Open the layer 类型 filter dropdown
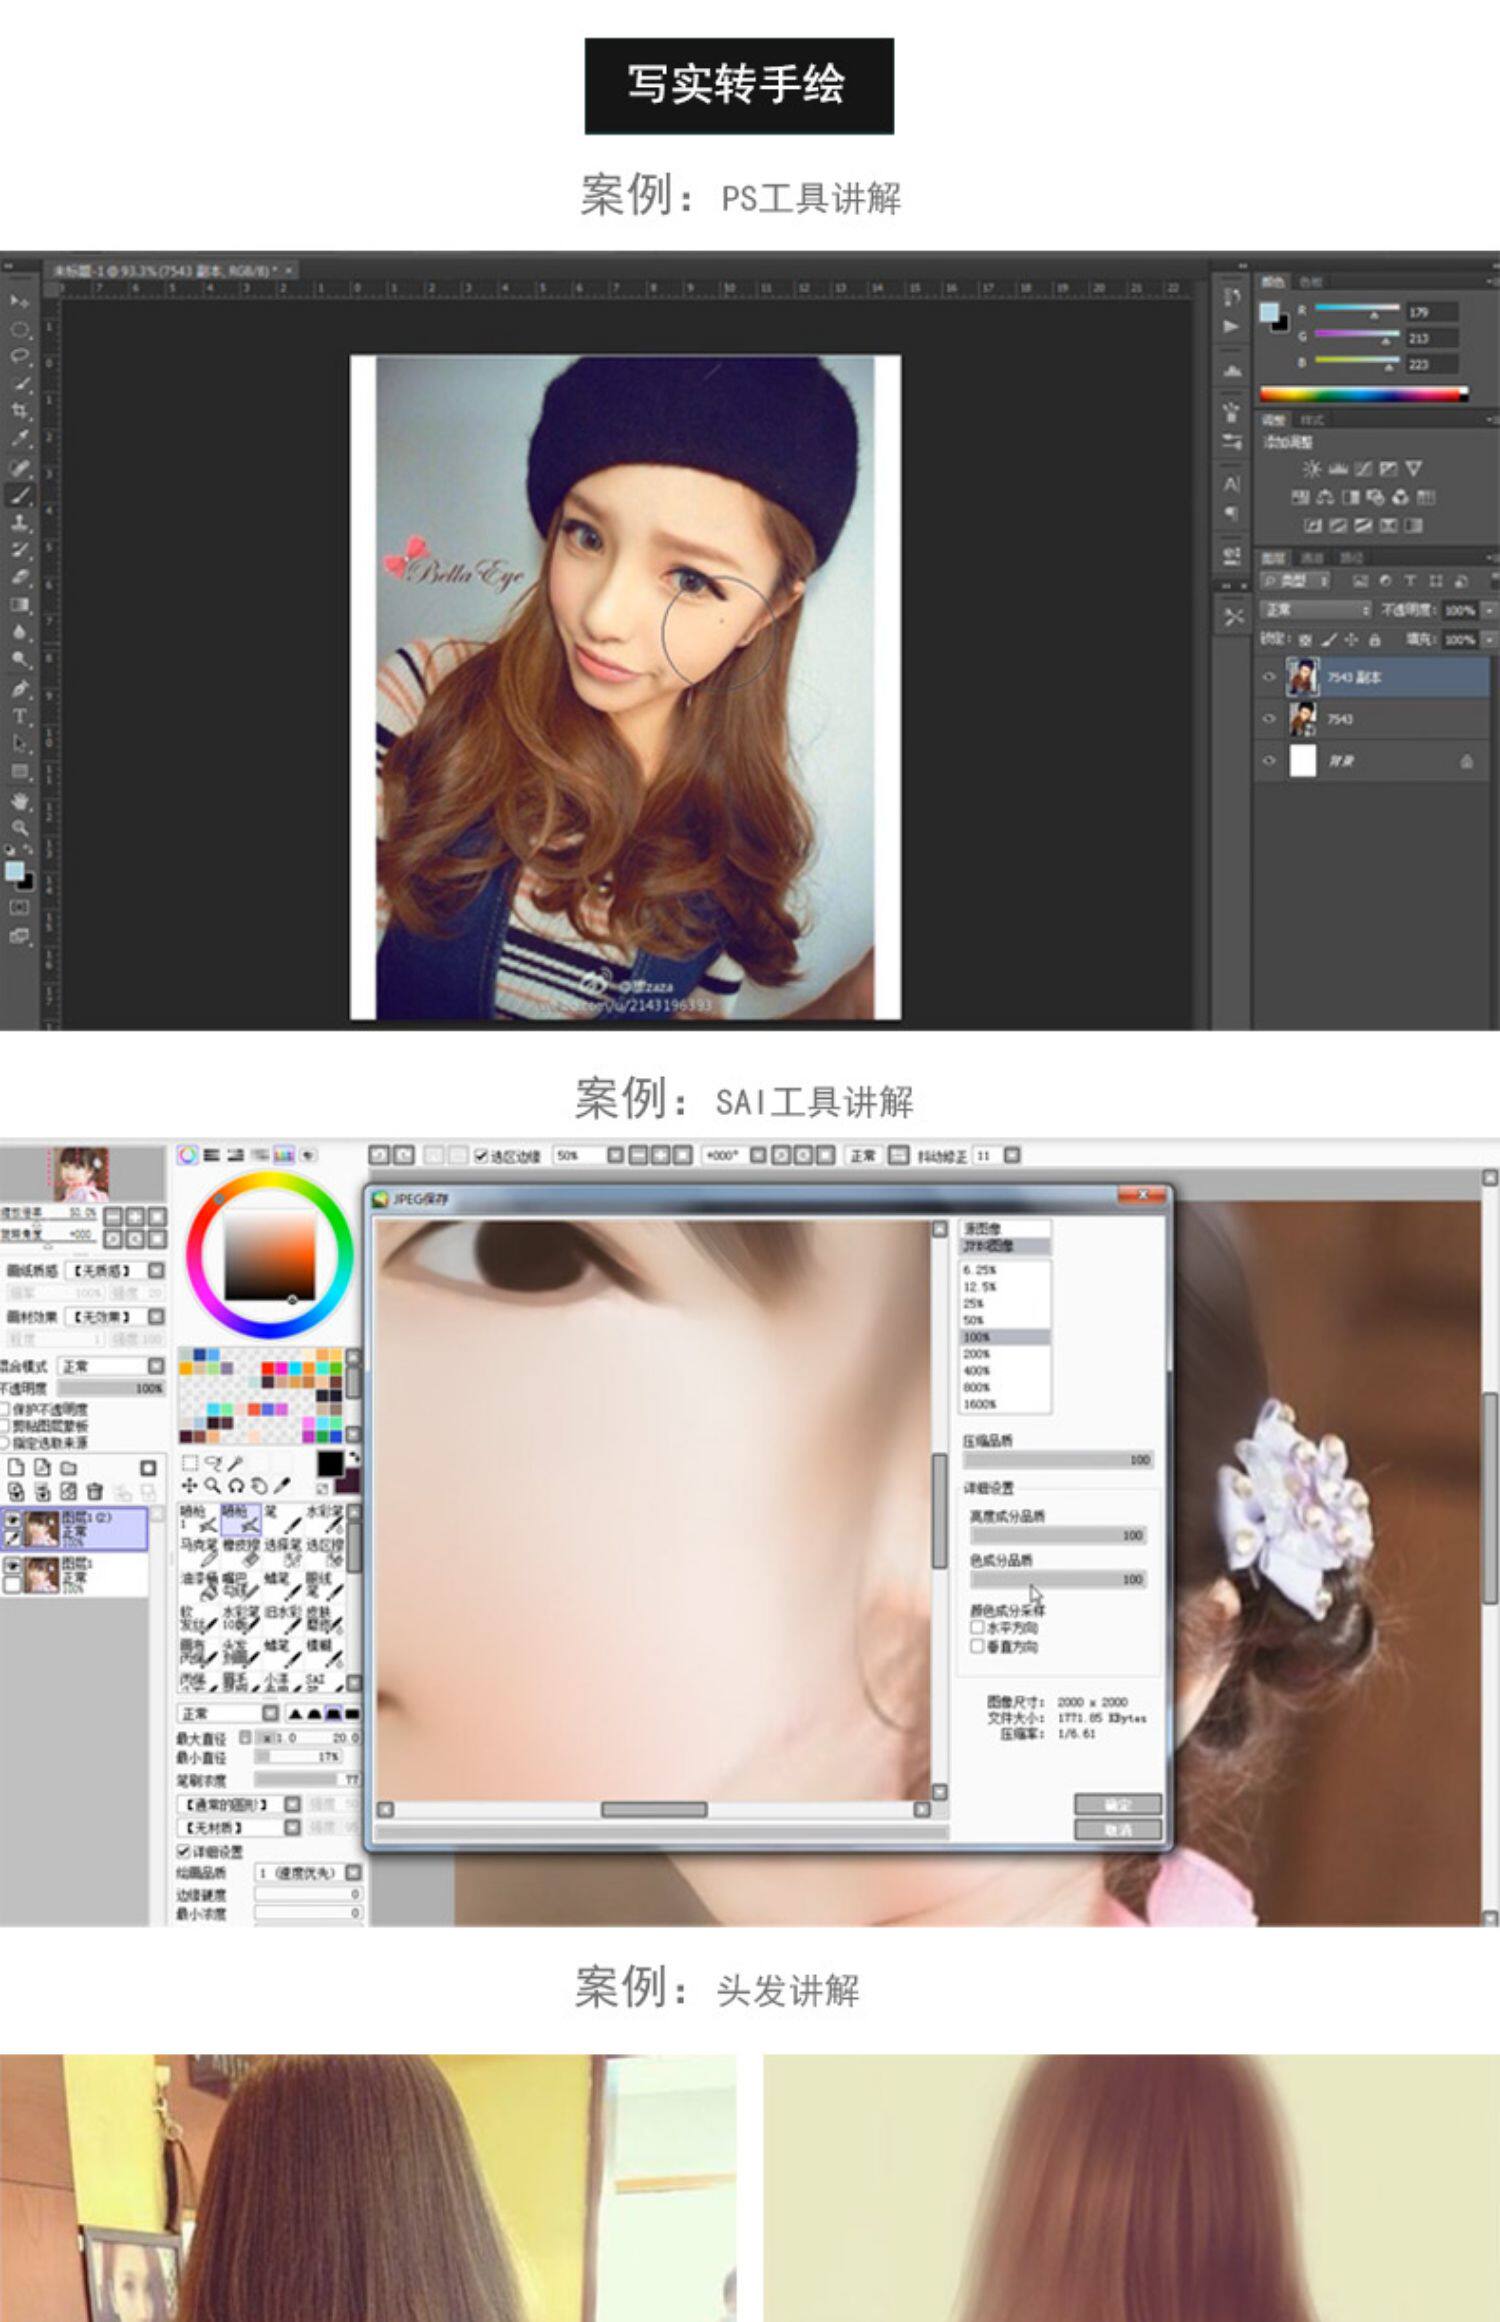1500x2322 pixels. pos(1295,580)
